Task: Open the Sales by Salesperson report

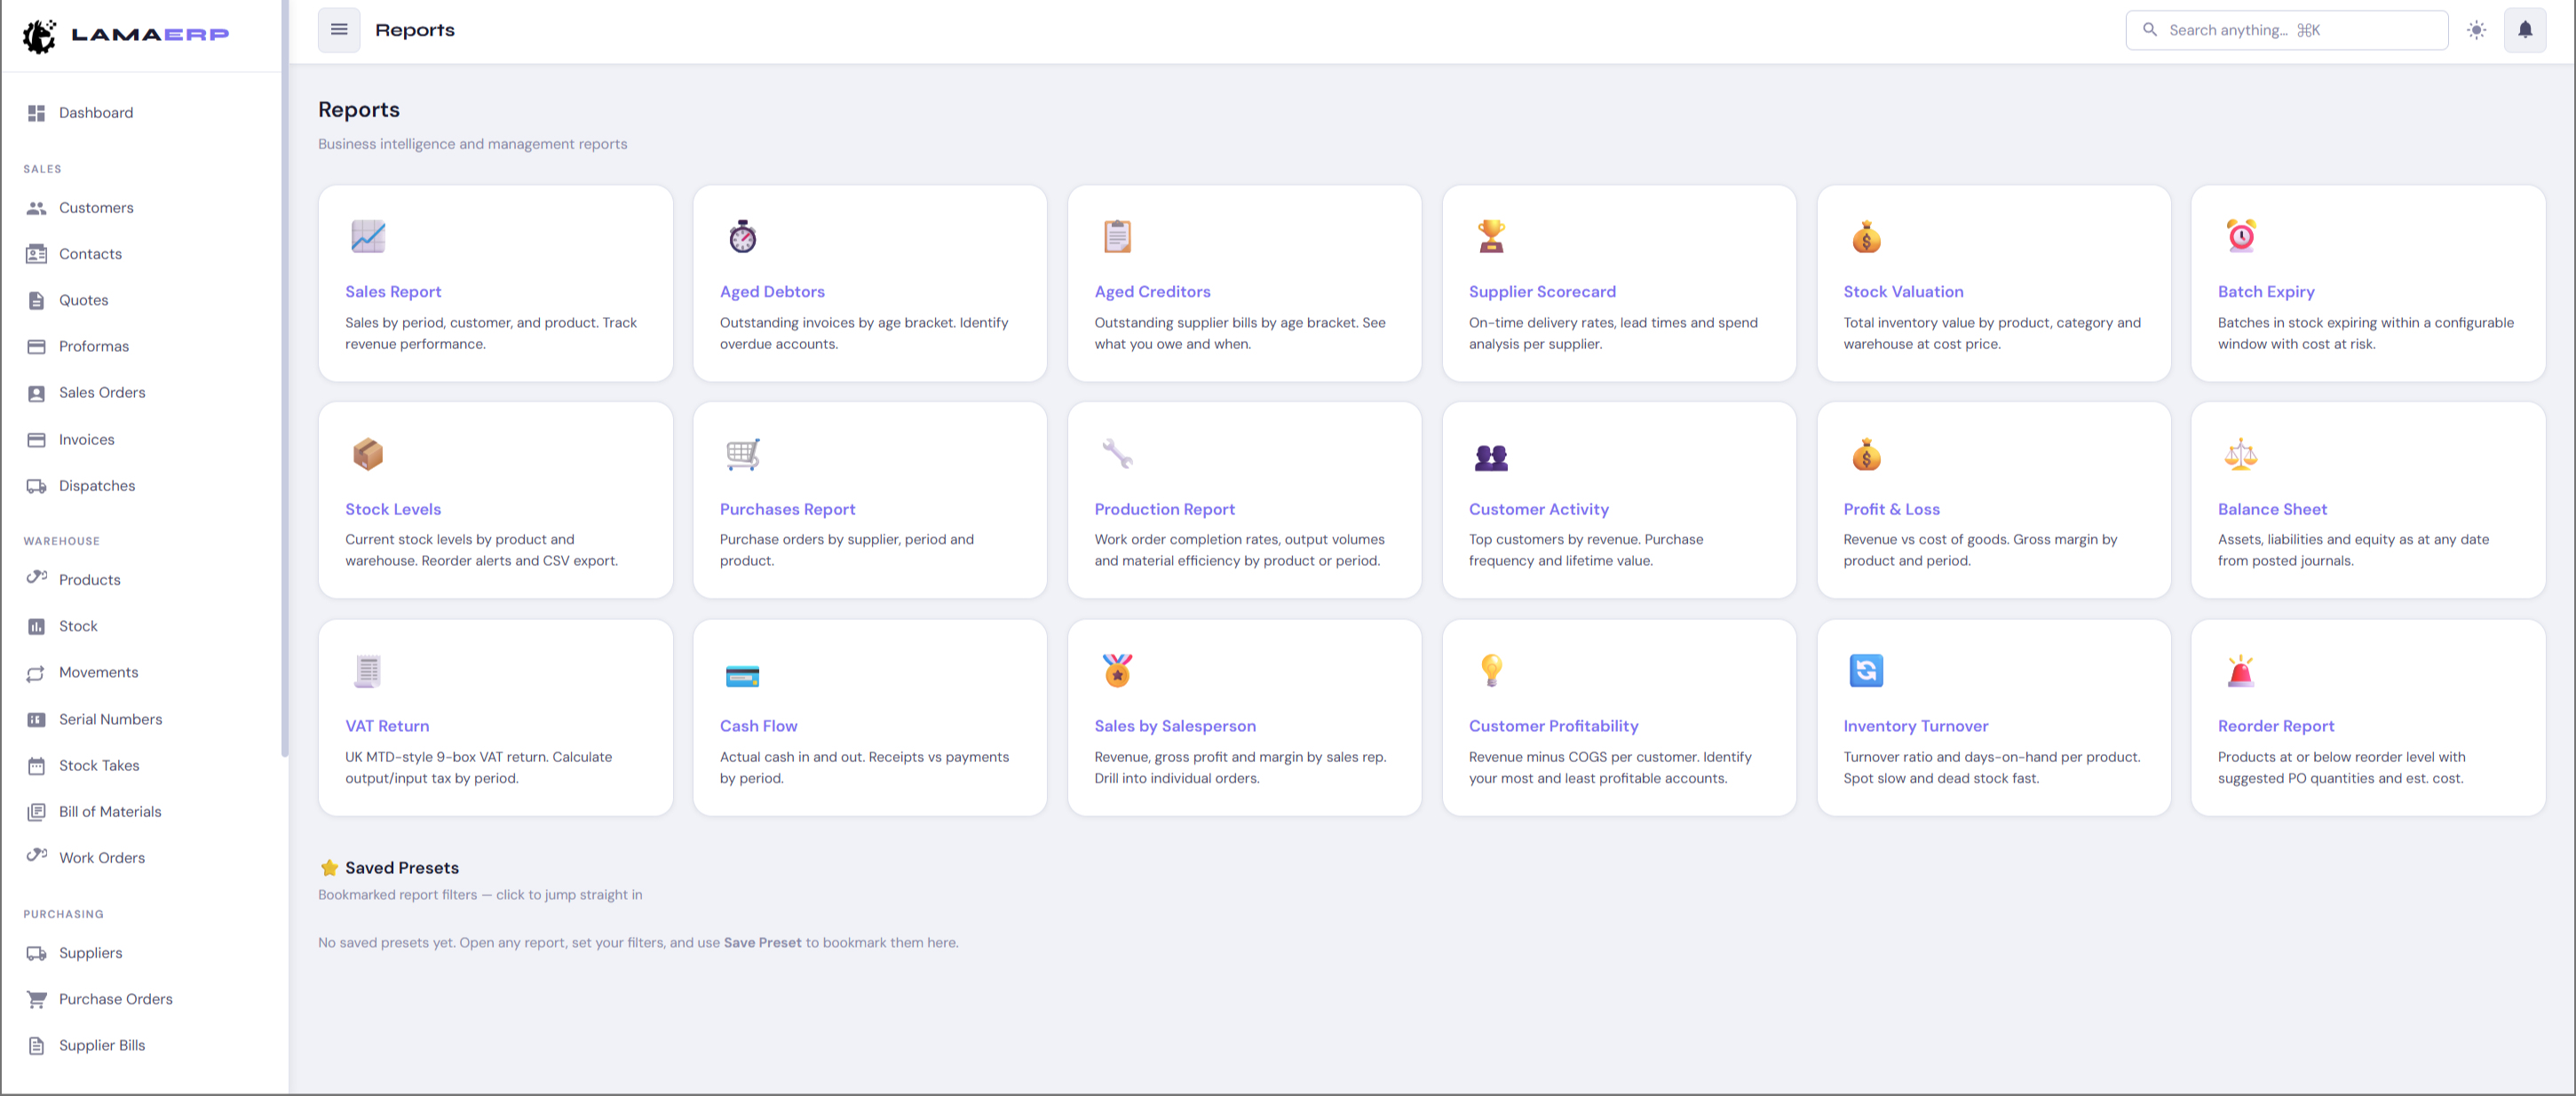Action: [1175, 726]
